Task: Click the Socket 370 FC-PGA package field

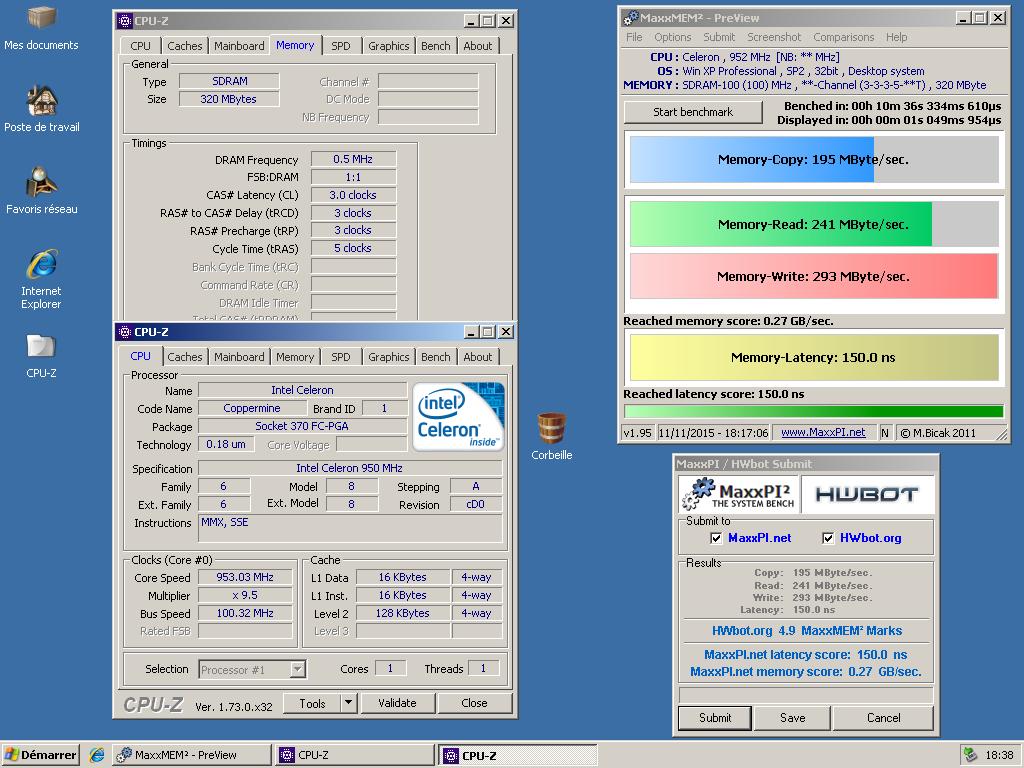Action: (302, 426)
